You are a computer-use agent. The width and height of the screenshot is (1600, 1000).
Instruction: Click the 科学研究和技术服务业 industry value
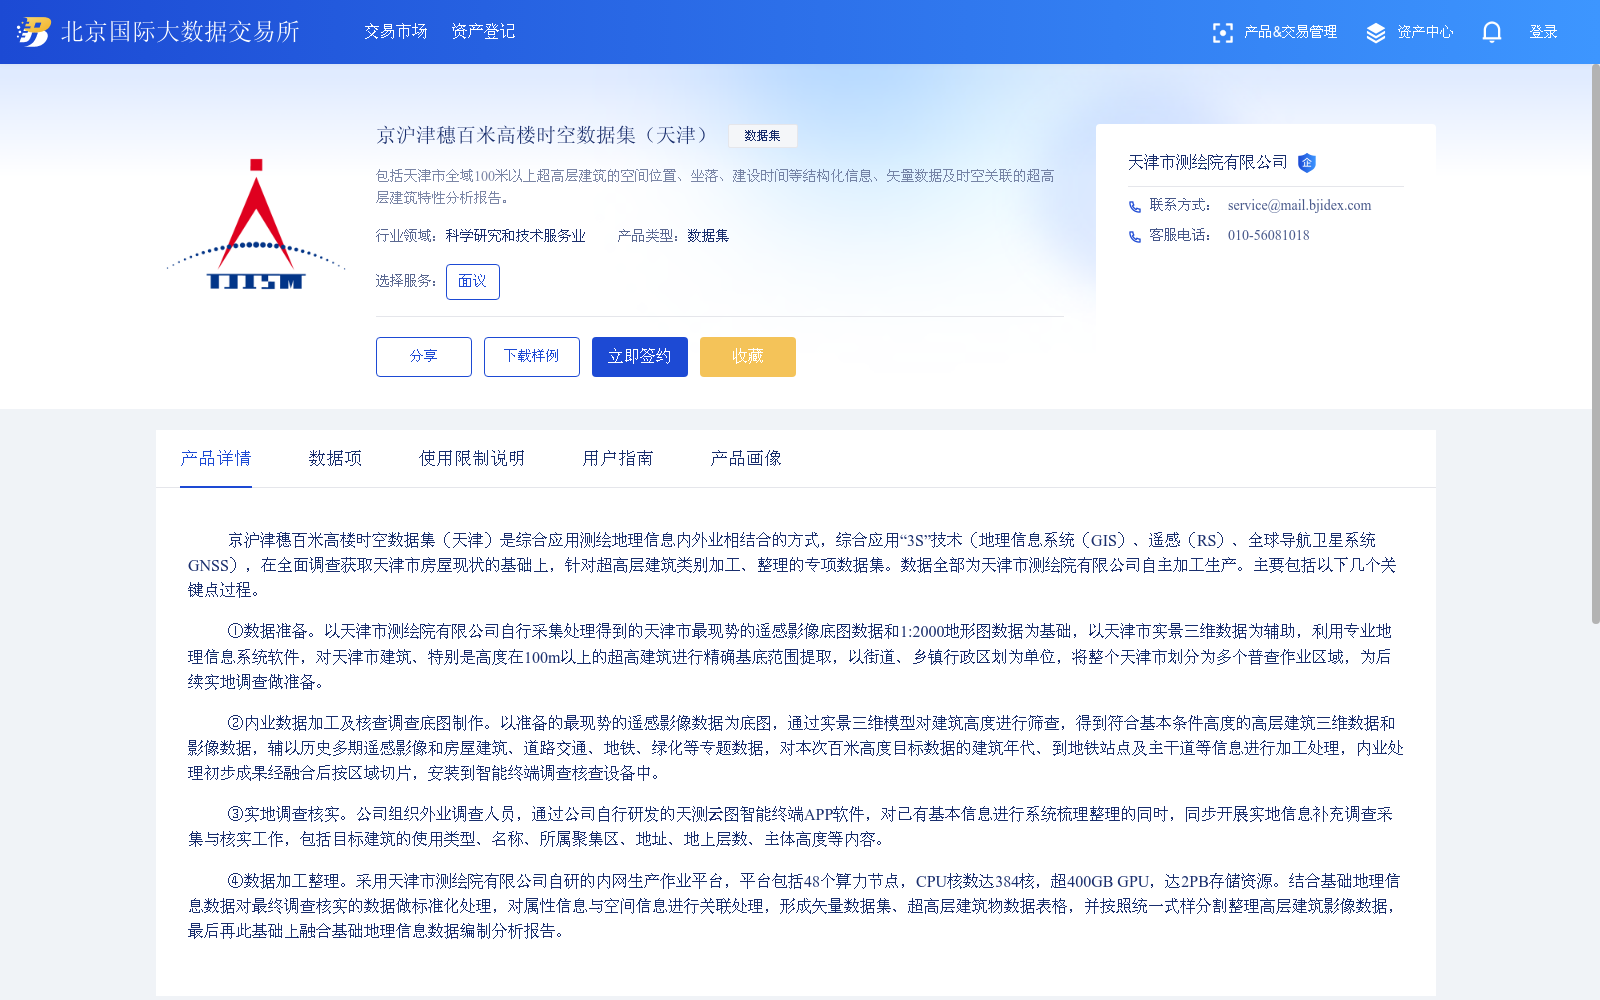[516, 236]
